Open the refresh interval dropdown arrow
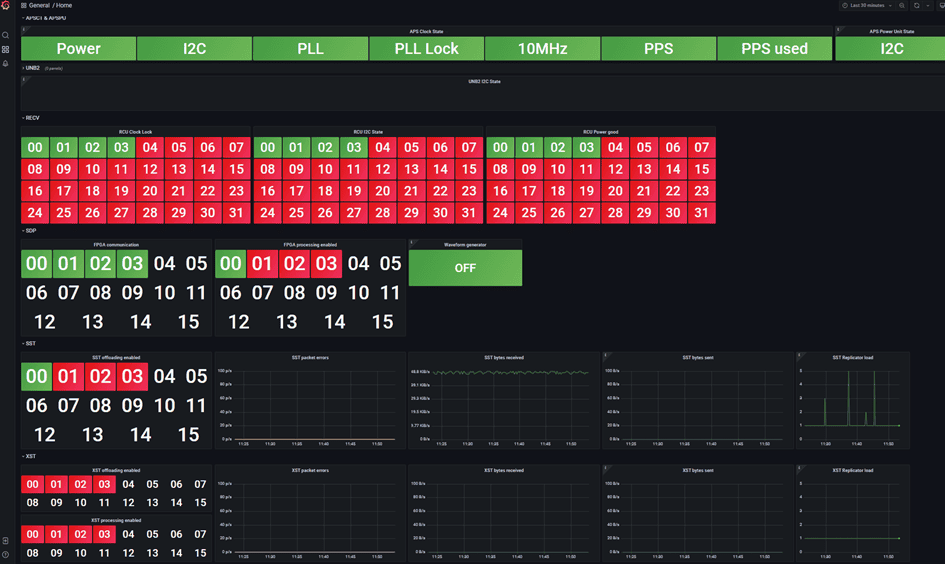Viewport: 945px width, 564px height. click(x=928, y=5)
